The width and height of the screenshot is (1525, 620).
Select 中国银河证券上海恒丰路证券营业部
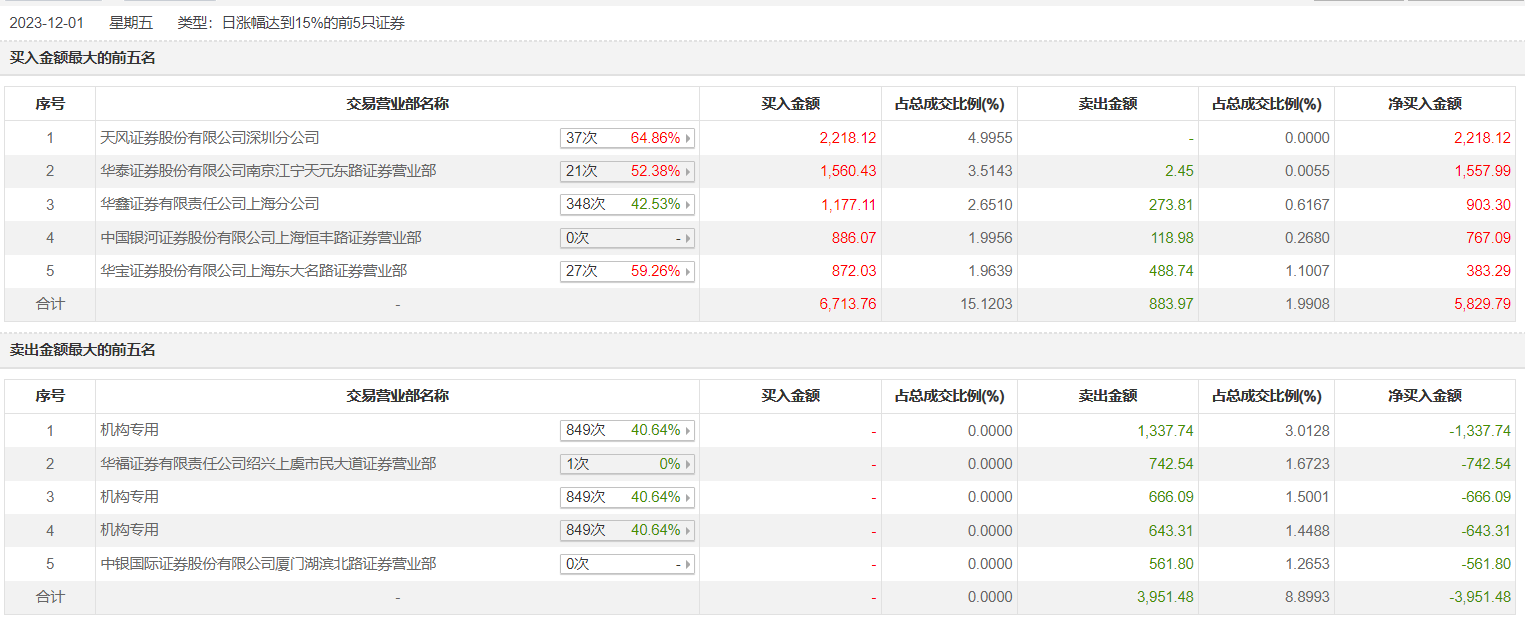261,238
